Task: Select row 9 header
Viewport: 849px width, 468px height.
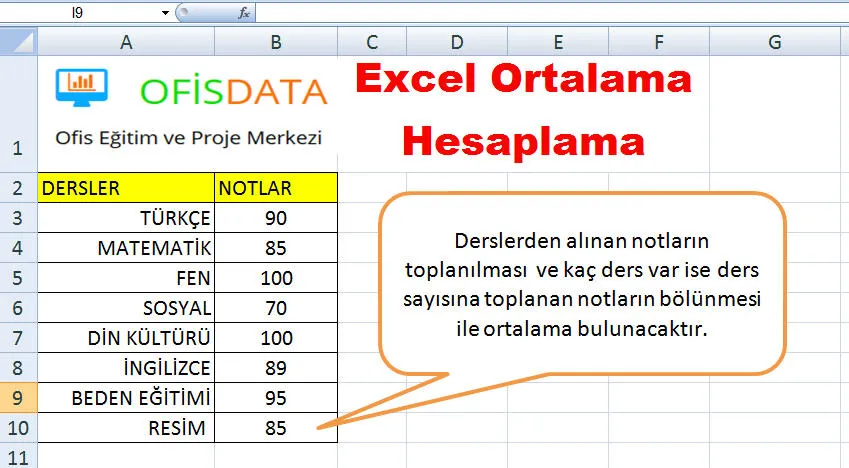Action: 18,398
